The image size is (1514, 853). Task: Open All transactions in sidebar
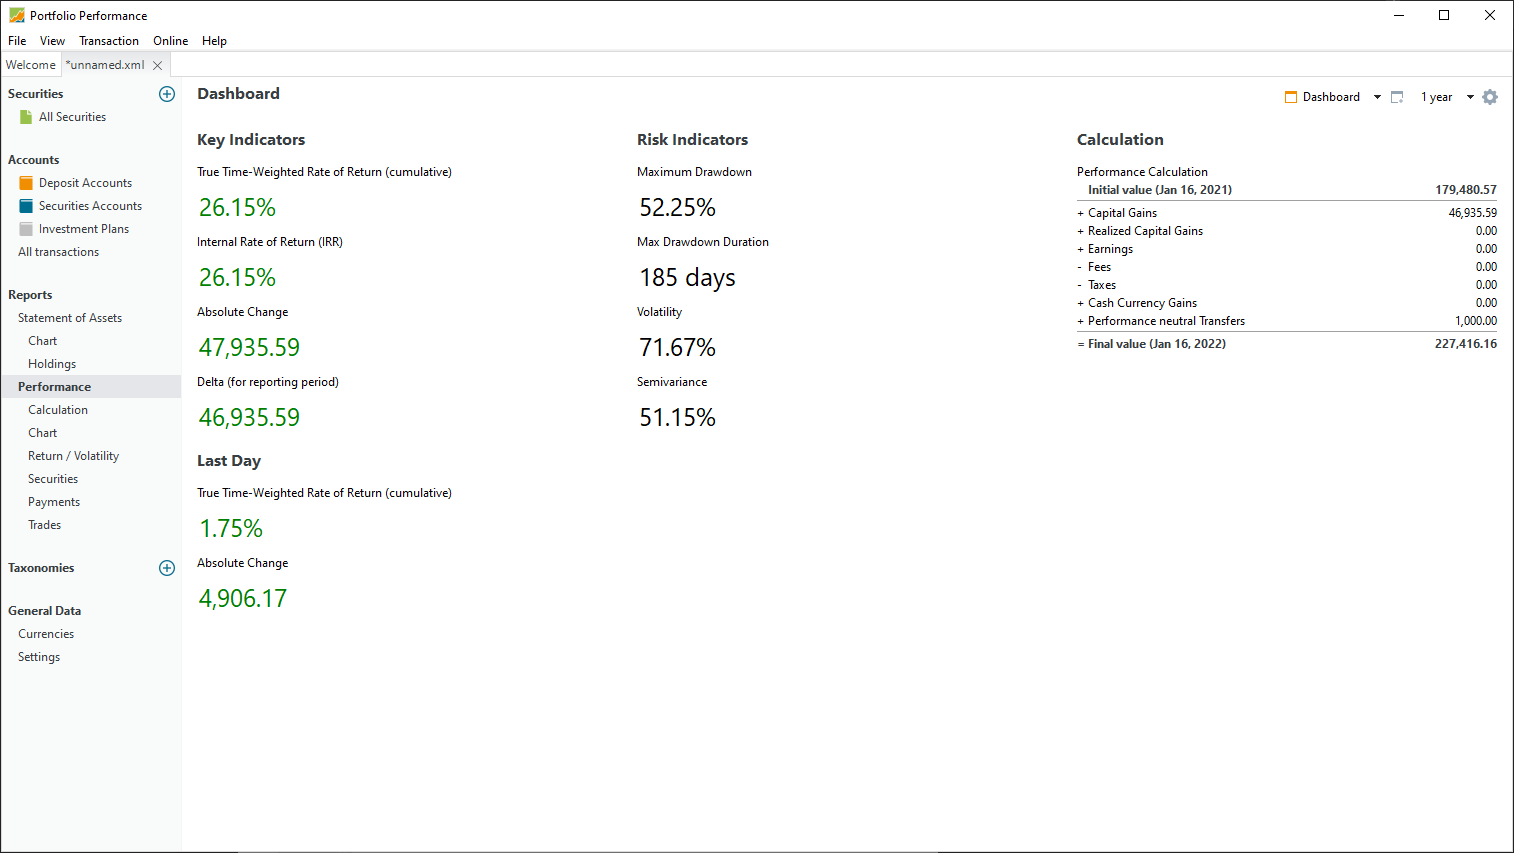[x=58, y=252]
